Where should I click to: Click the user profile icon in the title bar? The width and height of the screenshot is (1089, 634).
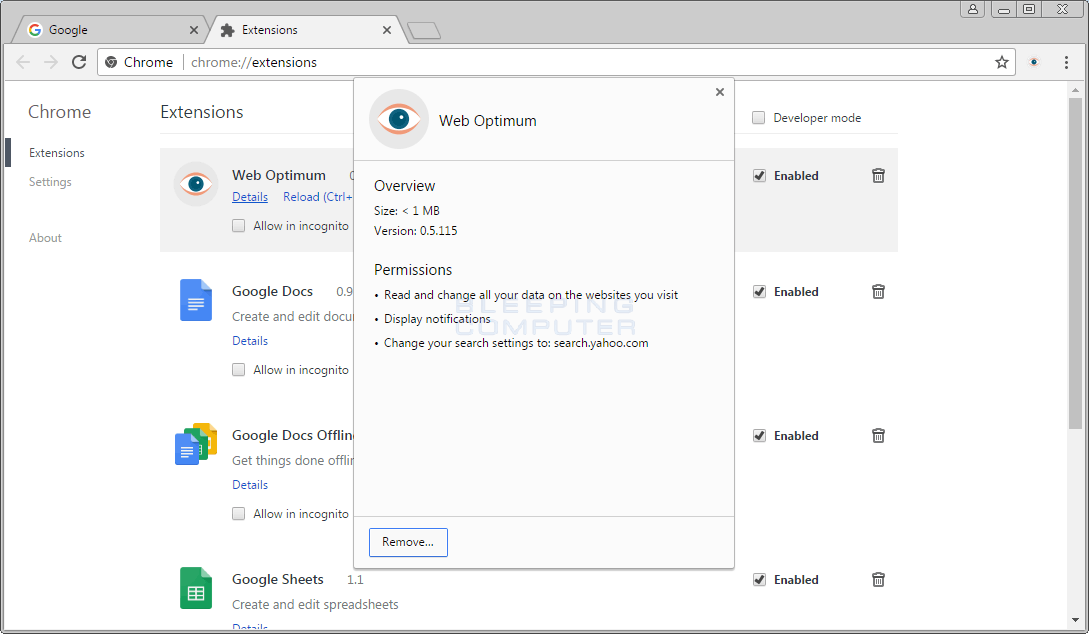click(x=973, y=9)
